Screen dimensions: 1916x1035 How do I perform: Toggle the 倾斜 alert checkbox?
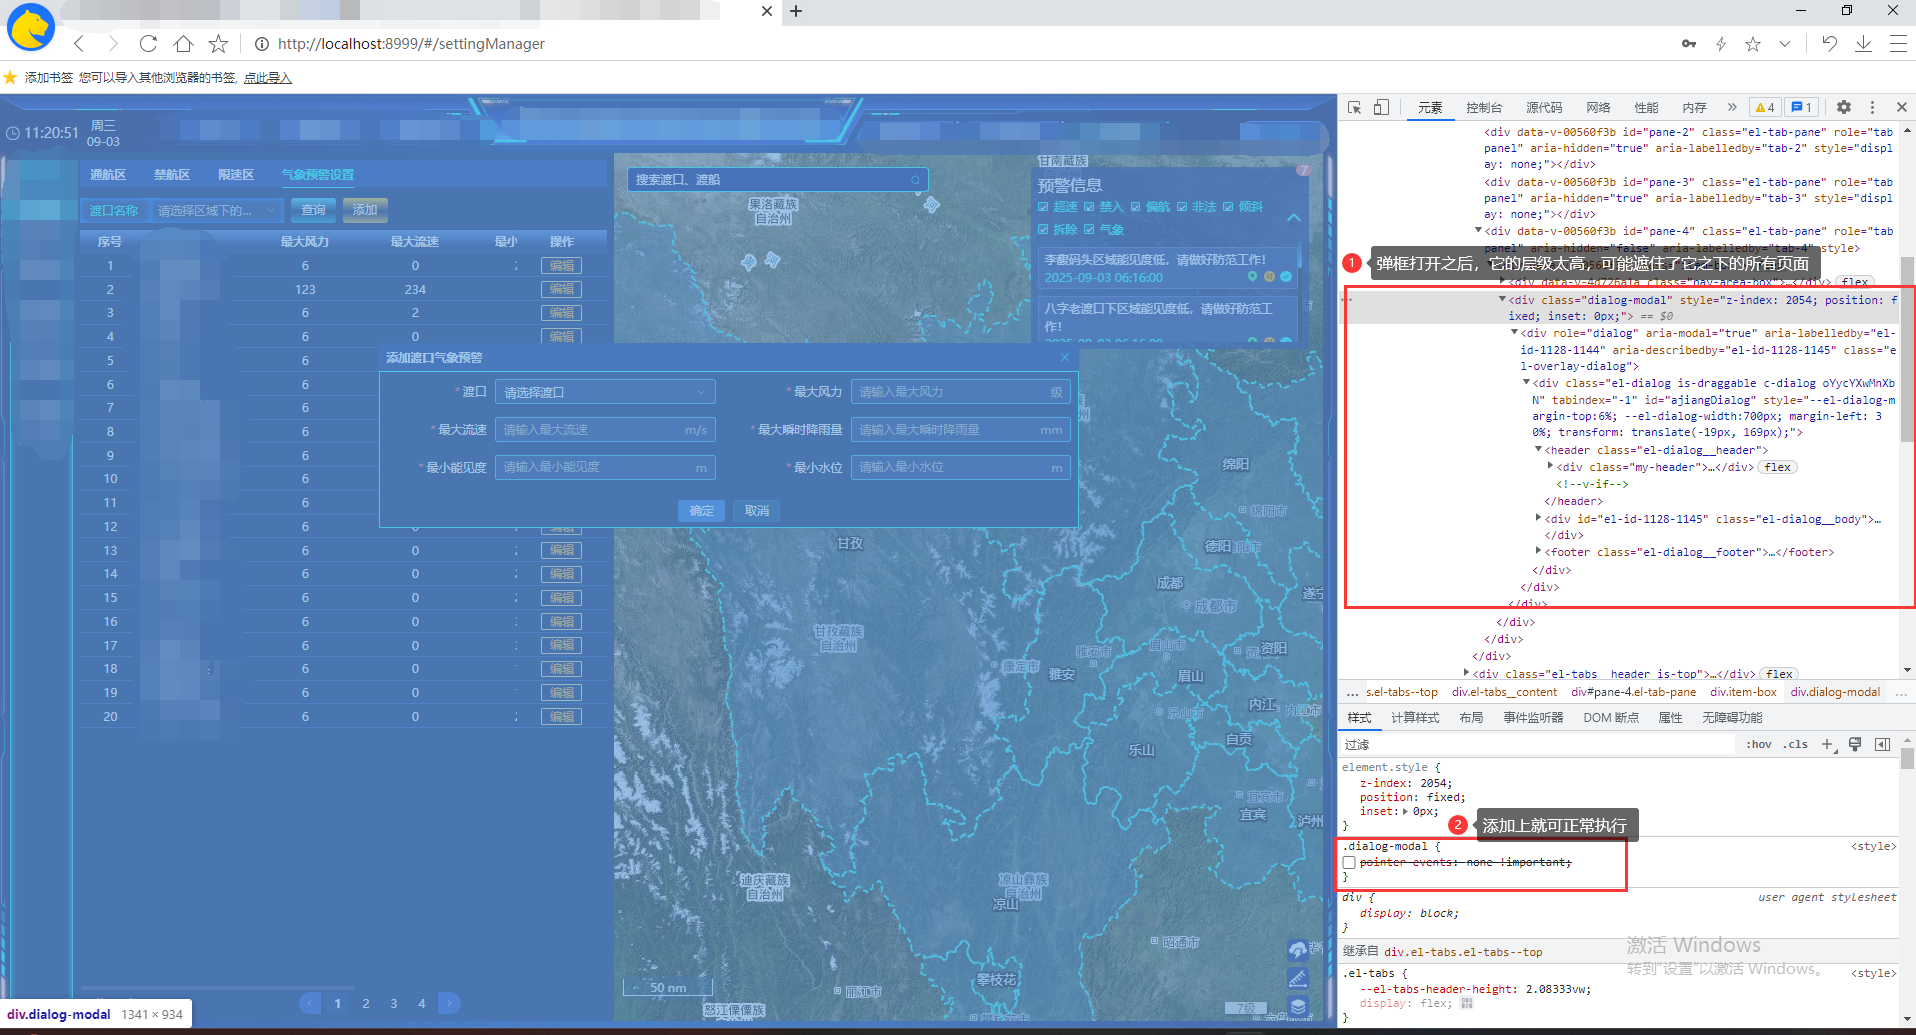point(1228,207)
